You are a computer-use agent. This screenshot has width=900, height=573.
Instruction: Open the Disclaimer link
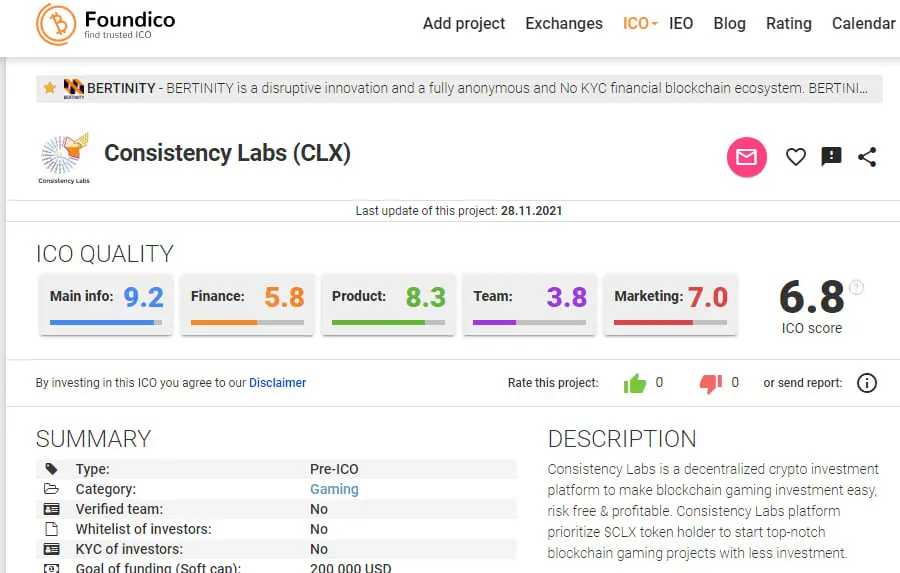point(277,383)
